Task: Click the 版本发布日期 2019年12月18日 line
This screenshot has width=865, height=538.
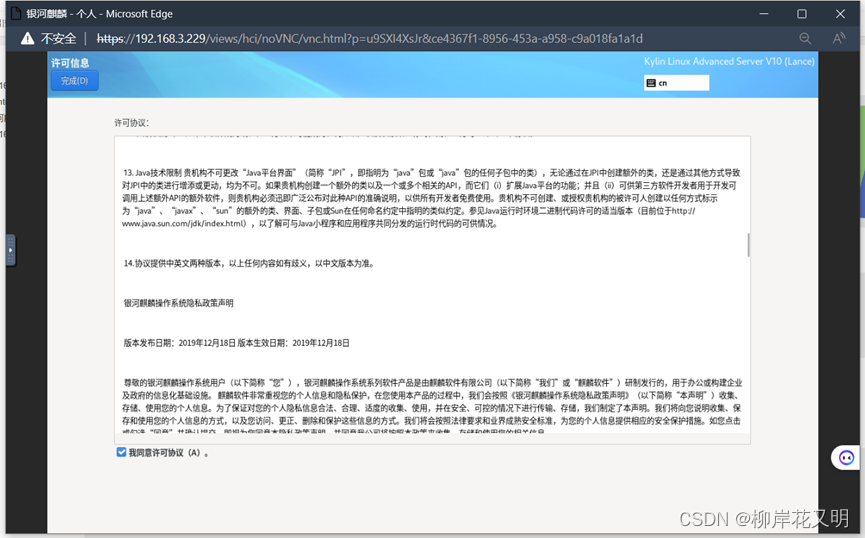Action: [236, 343]
